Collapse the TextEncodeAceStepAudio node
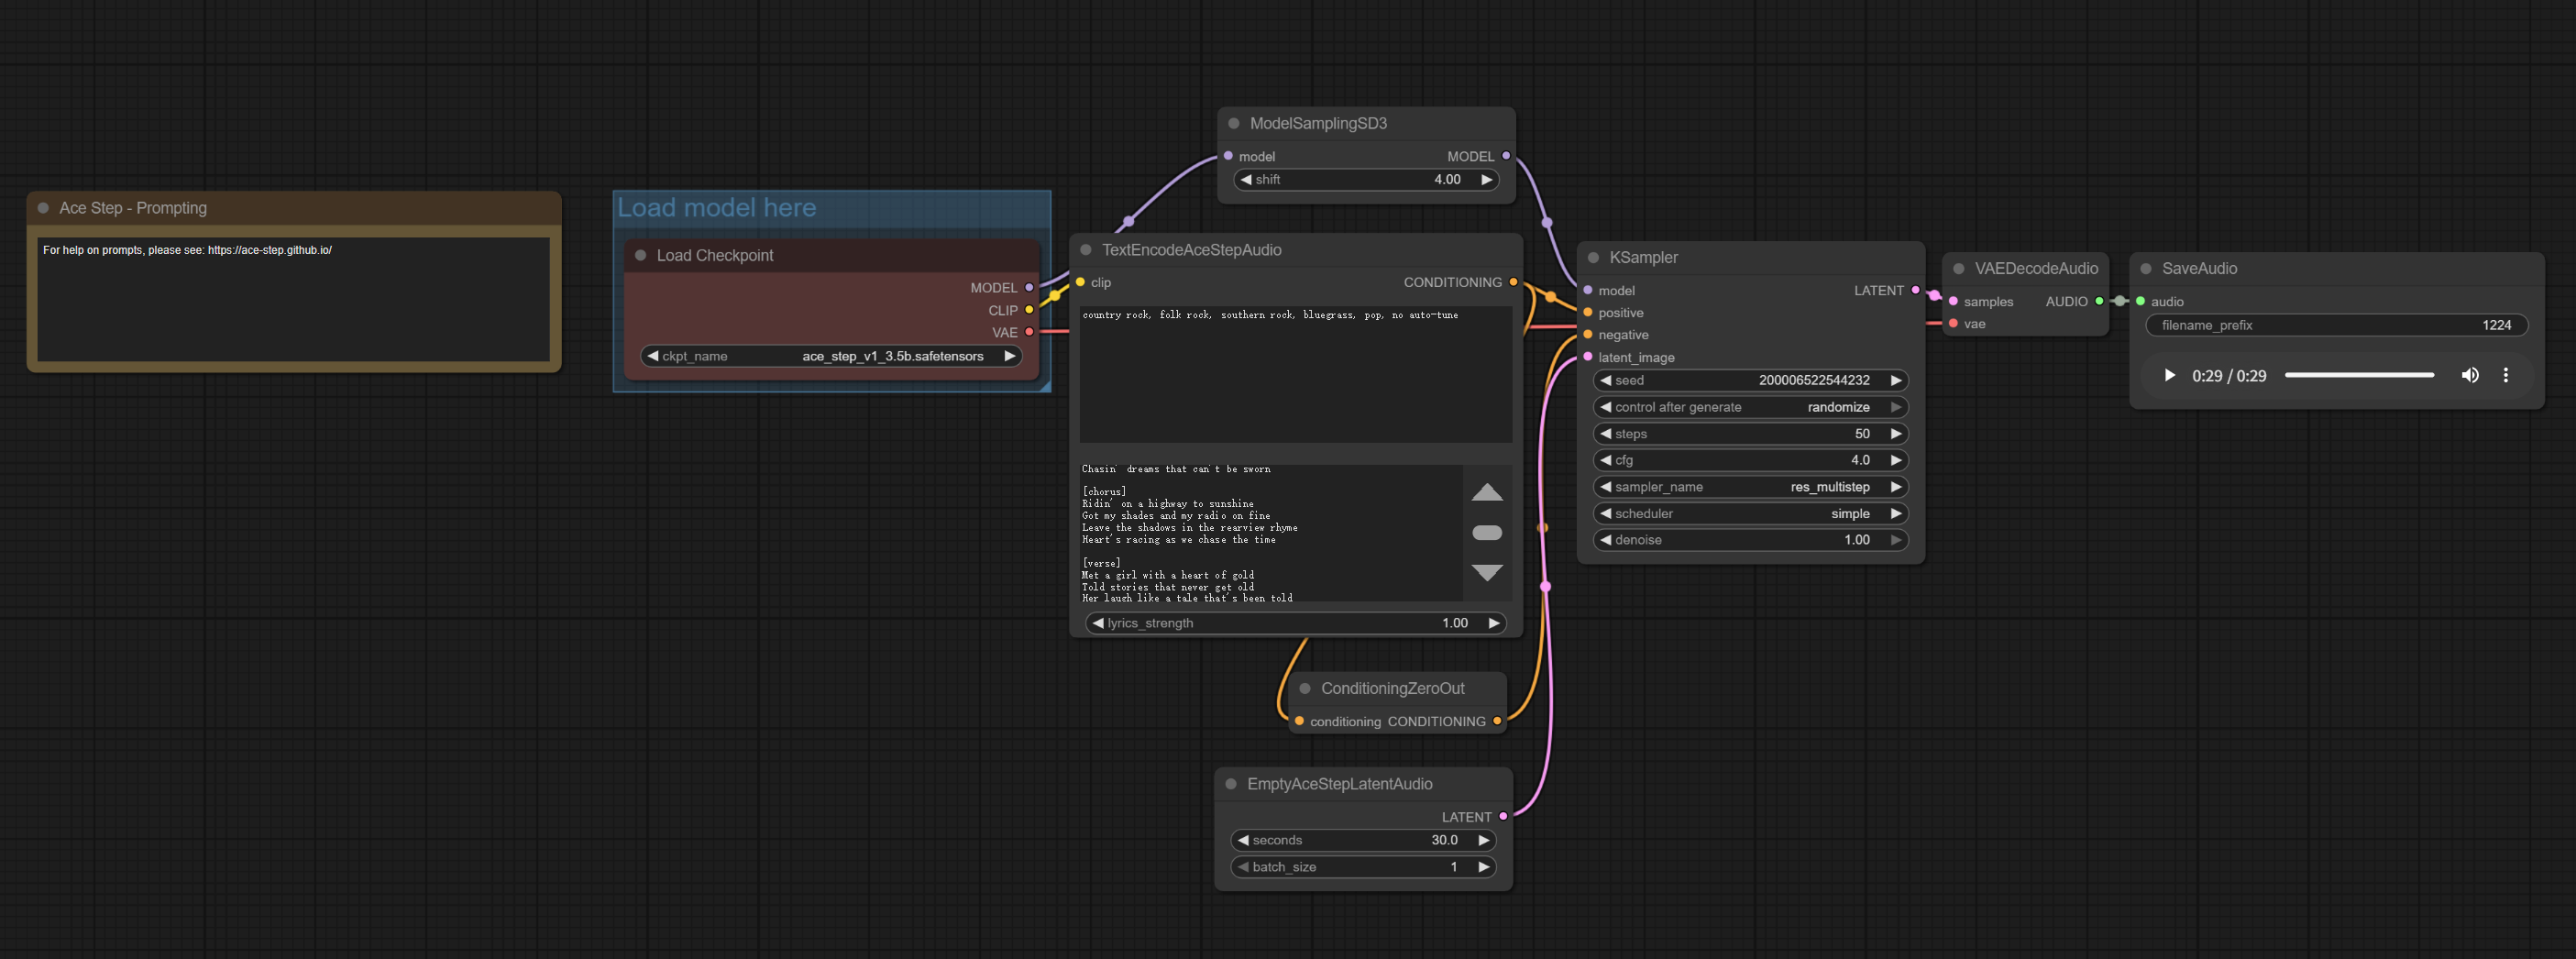The width and height of the screenshot is (2576, 959). pyautogui.click(x=1086, y=250)
